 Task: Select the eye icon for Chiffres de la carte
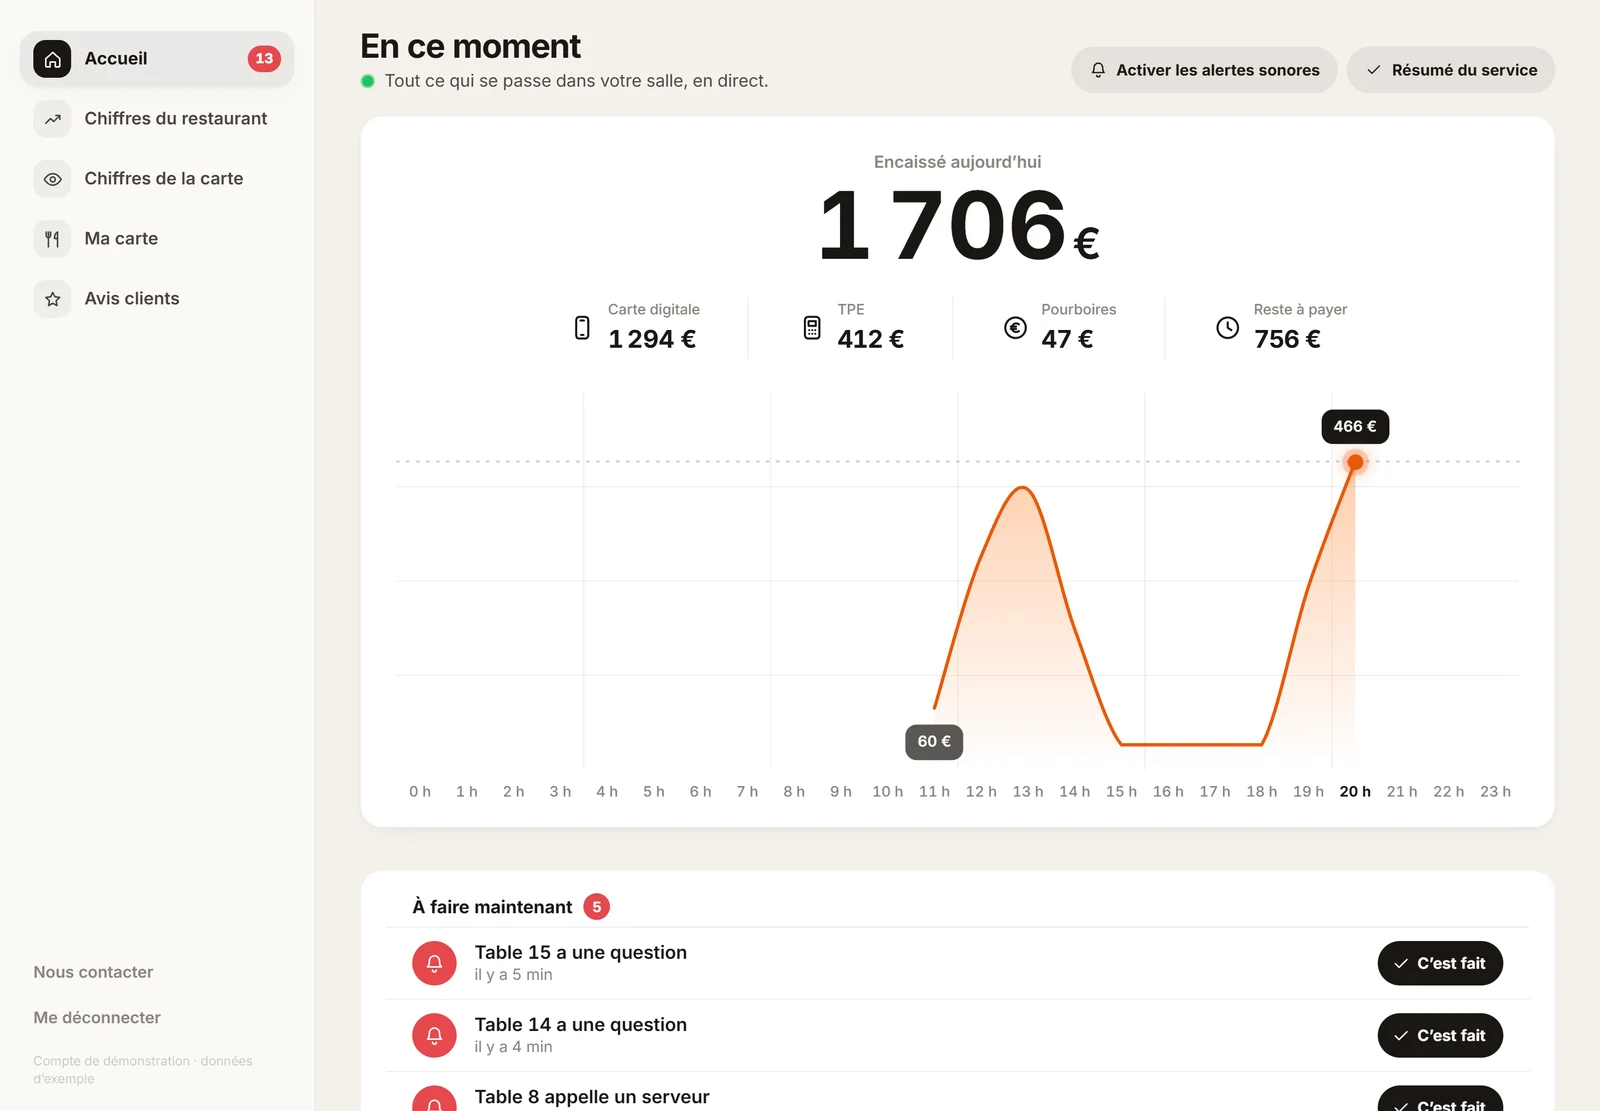tap(52, 179)
